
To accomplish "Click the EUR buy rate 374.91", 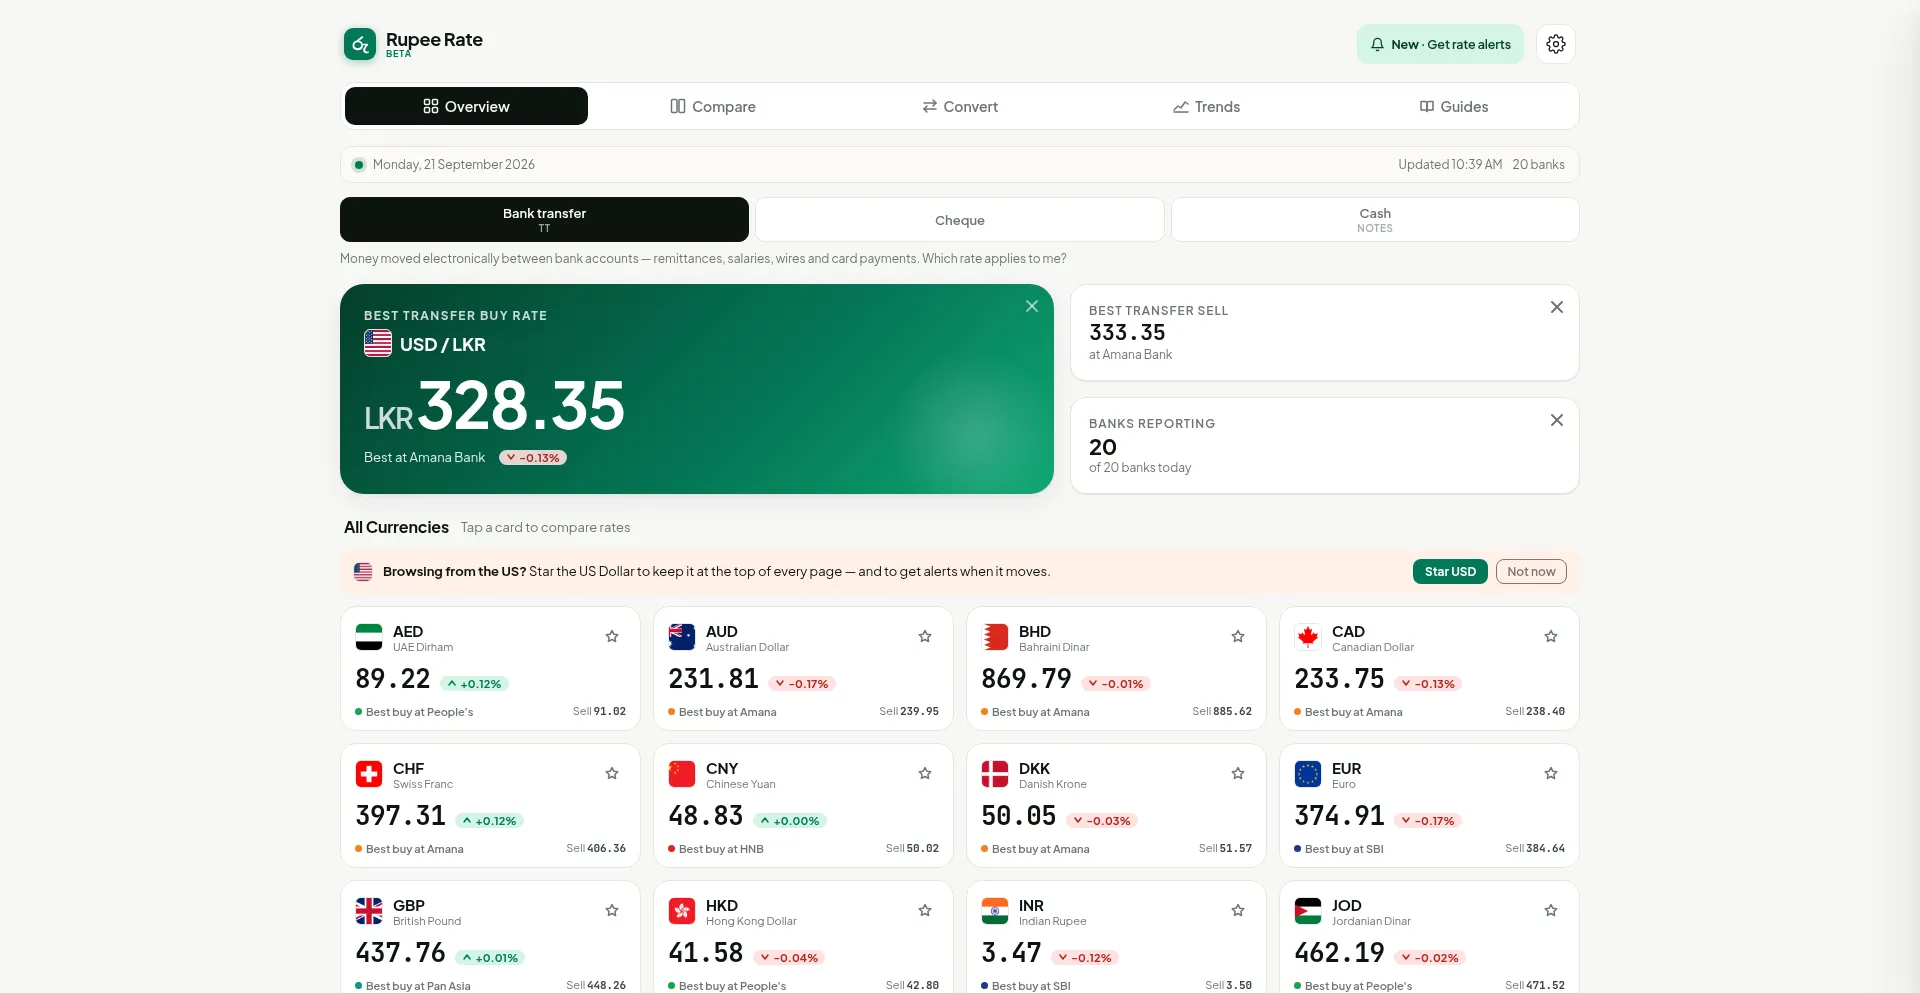I will click(x=1340, y=816).
